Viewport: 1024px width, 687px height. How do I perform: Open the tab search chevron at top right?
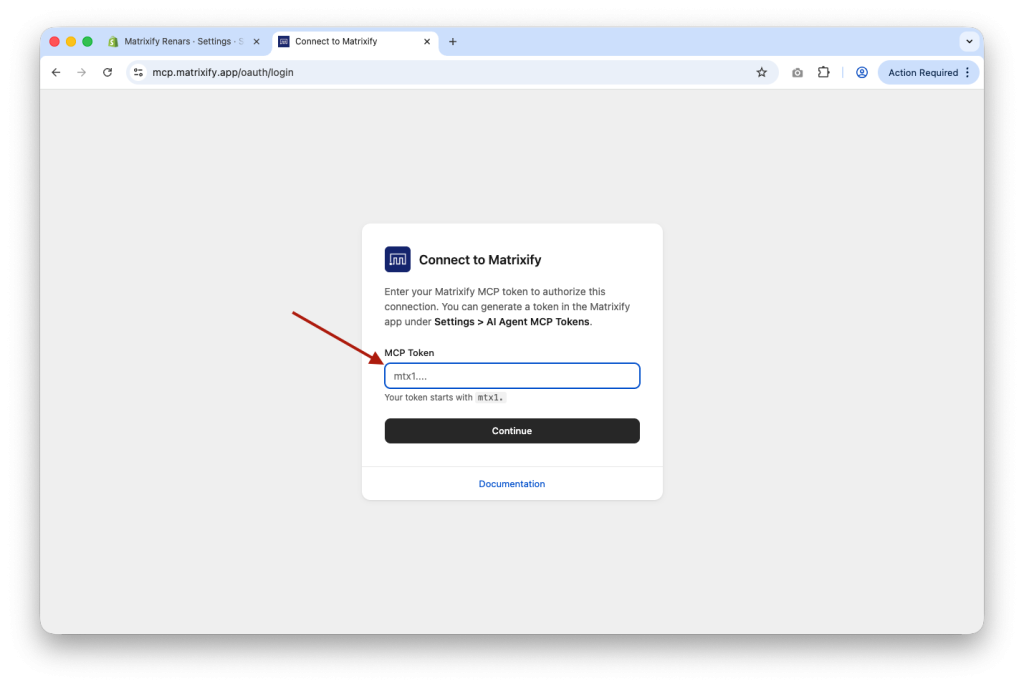pyautogui.click(x=968, y=41)
